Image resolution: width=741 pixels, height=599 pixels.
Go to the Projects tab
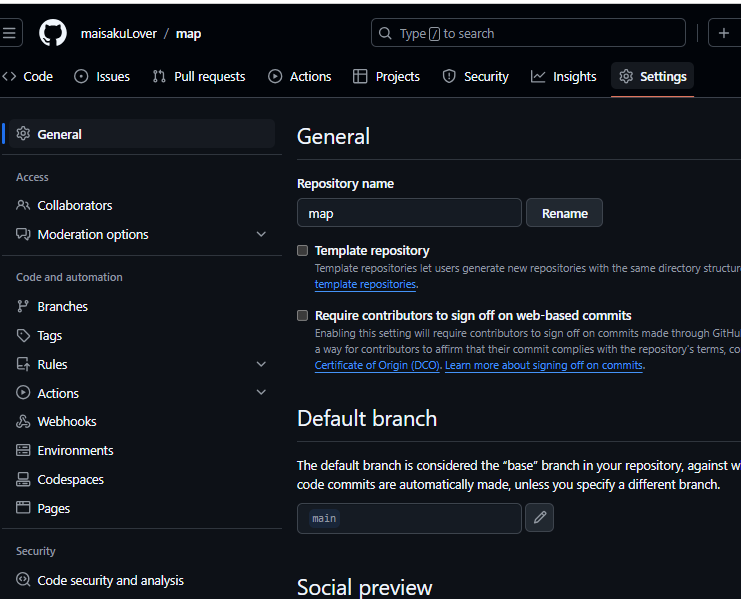click(x=387, y=77)
